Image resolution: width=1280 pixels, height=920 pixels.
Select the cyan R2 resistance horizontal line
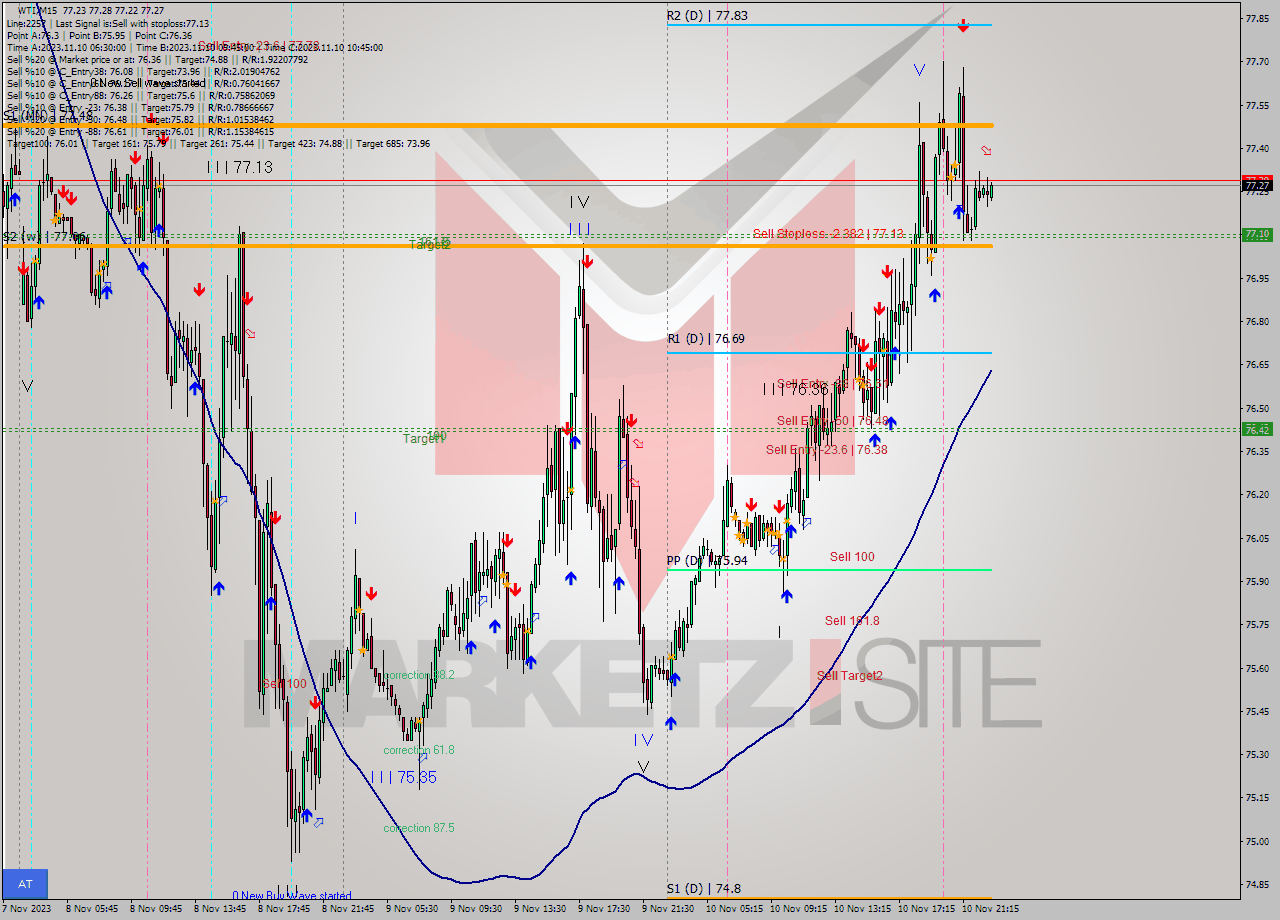click(x=829, y=25)
